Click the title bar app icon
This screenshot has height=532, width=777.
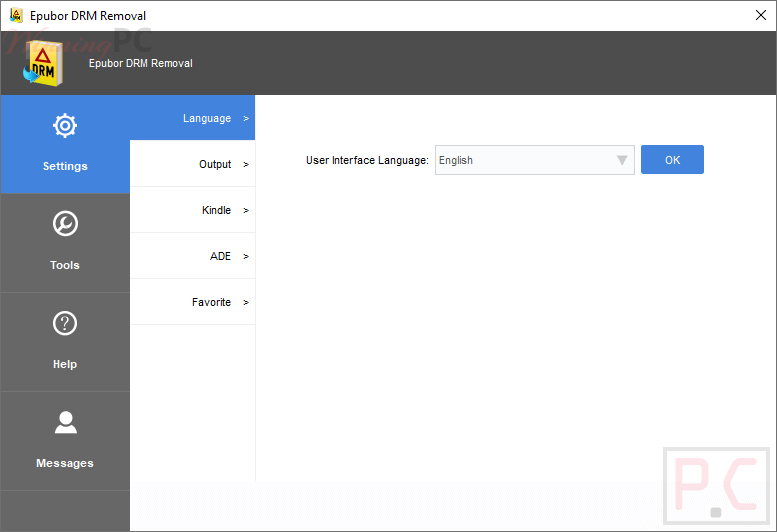(16, 15)
